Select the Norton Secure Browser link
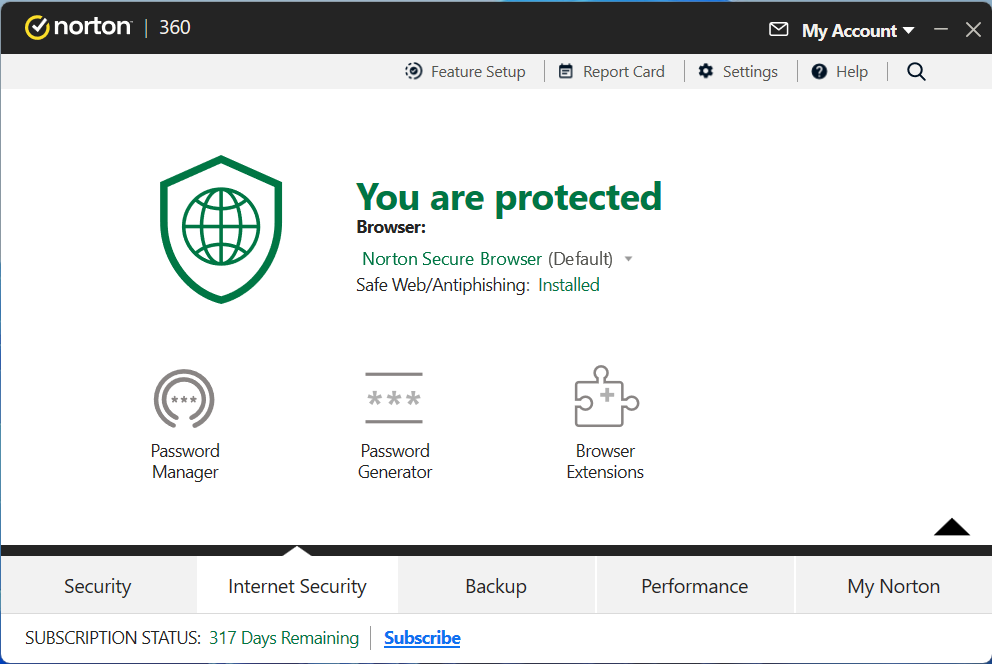This screenshot has width=992, height=664. [452, 259]
